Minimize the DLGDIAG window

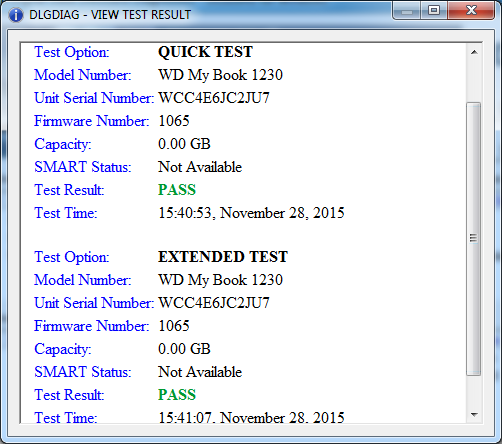tap(407, 11)
